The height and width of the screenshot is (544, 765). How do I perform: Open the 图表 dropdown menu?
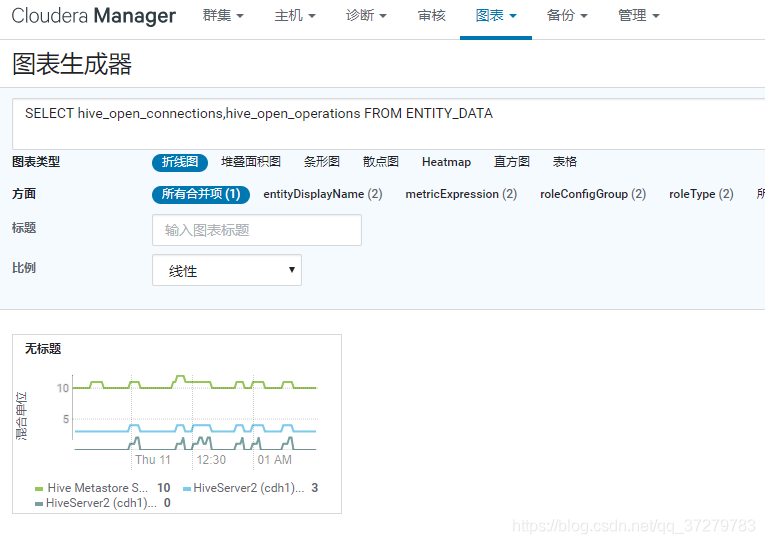point(496,16)
